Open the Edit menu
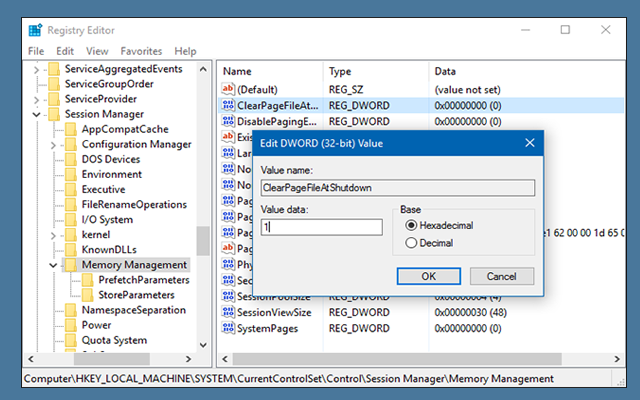Image resolution: width=640 pixels, height=400 pixels. (x=65, y=50)
